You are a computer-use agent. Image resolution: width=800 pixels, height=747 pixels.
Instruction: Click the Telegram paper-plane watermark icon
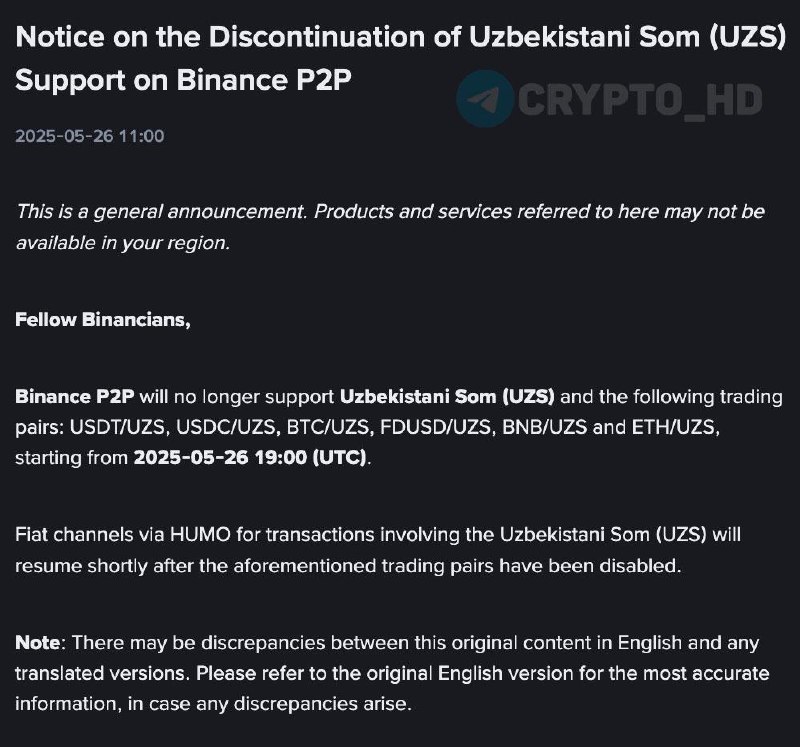click(484, 99)
